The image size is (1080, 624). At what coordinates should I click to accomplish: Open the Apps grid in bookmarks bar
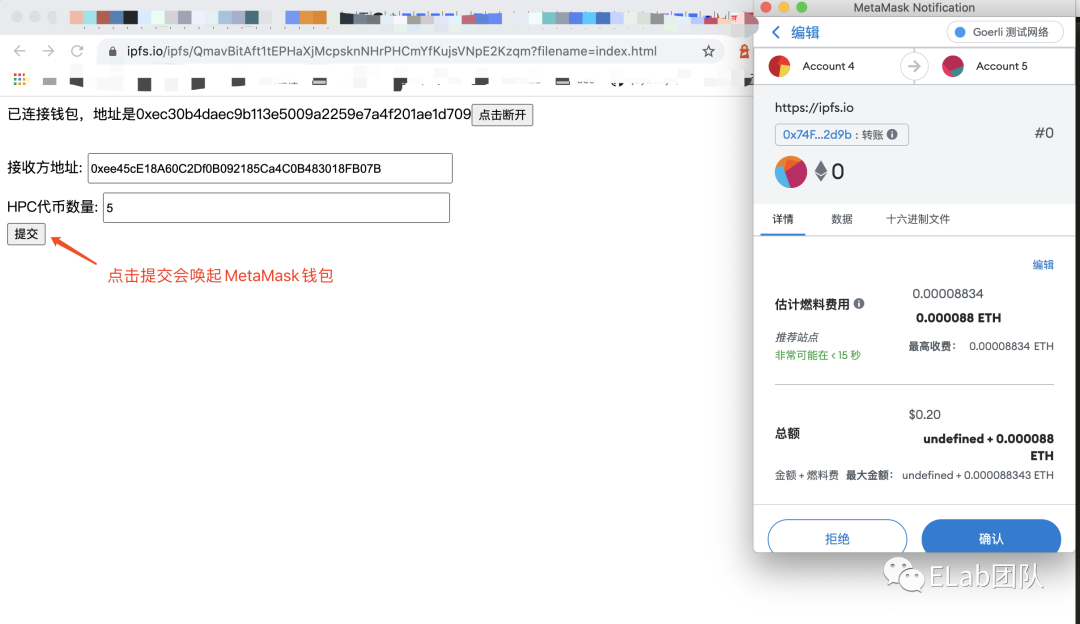(19, 79)
